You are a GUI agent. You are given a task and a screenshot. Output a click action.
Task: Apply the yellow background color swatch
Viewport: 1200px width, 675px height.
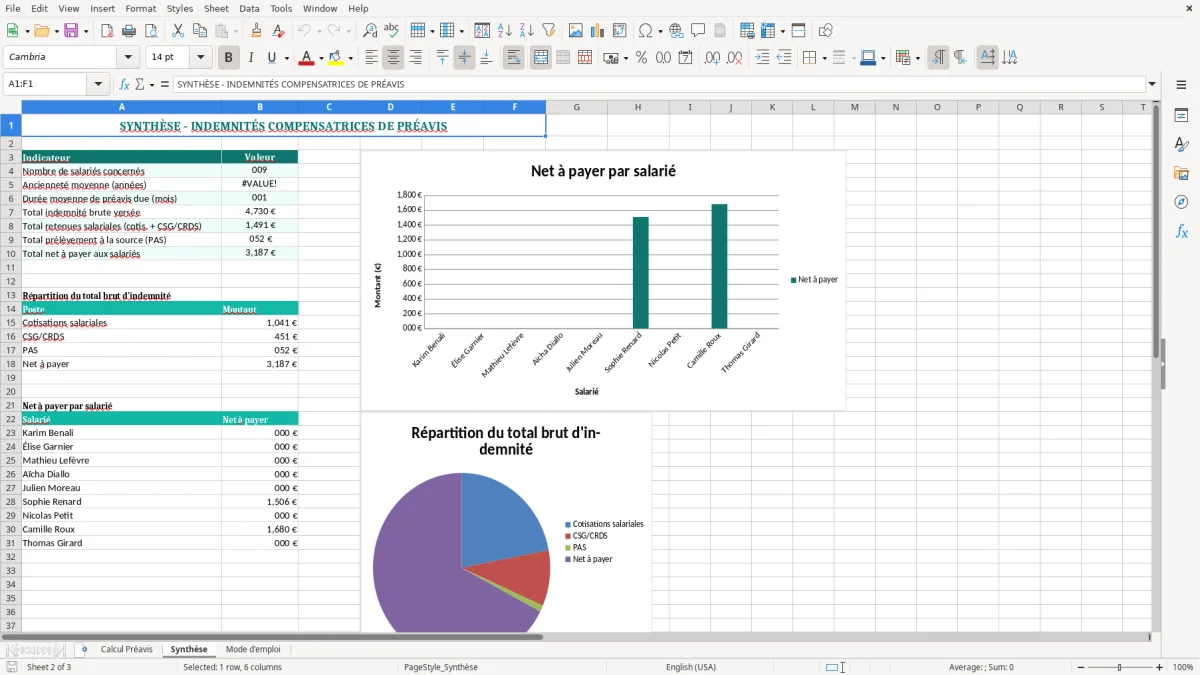click(x=336, y=58)
